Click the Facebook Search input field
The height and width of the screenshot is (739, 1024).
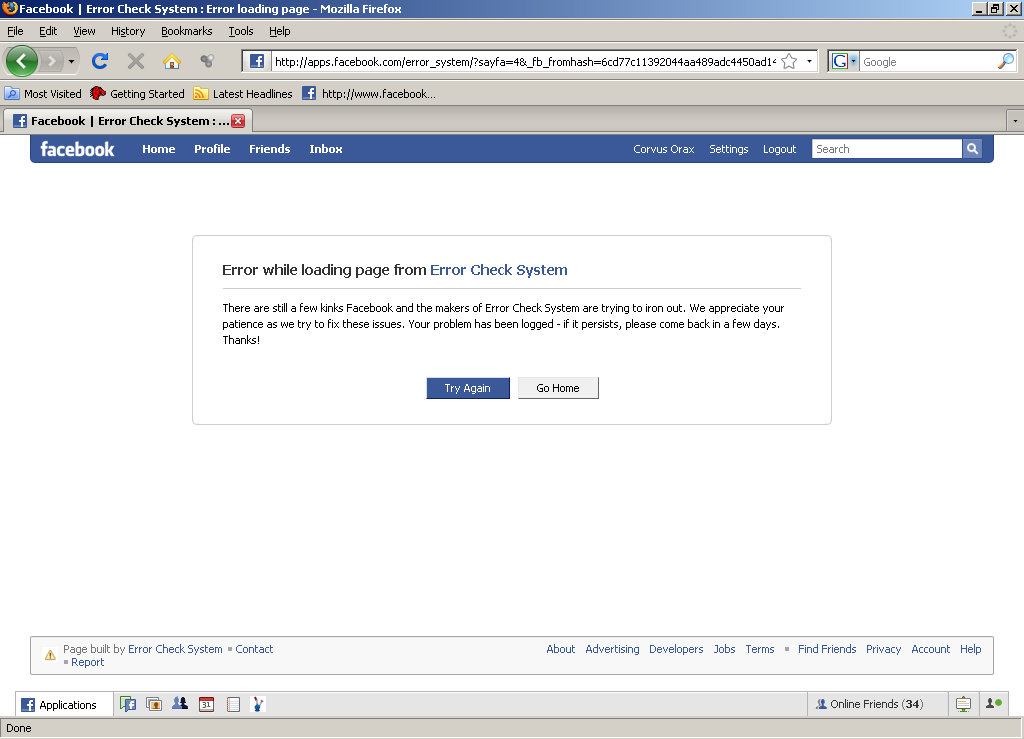pyautogui.click(x=885, y=149)
